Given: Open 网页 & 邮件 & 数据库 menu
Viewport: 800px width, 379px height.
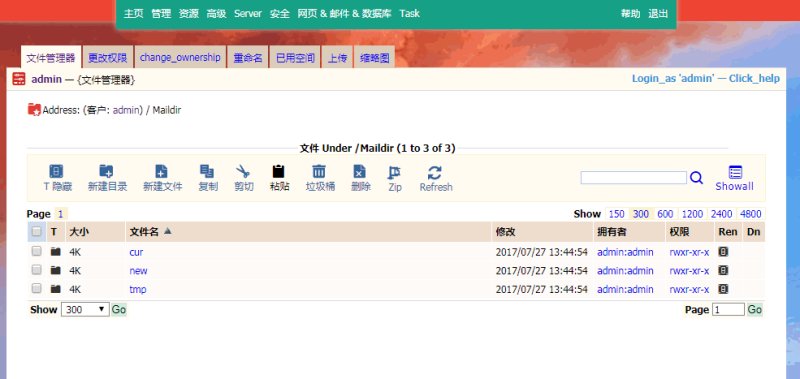Looking at the screenshot, I should pyautogui.click(x=344, y=14).
